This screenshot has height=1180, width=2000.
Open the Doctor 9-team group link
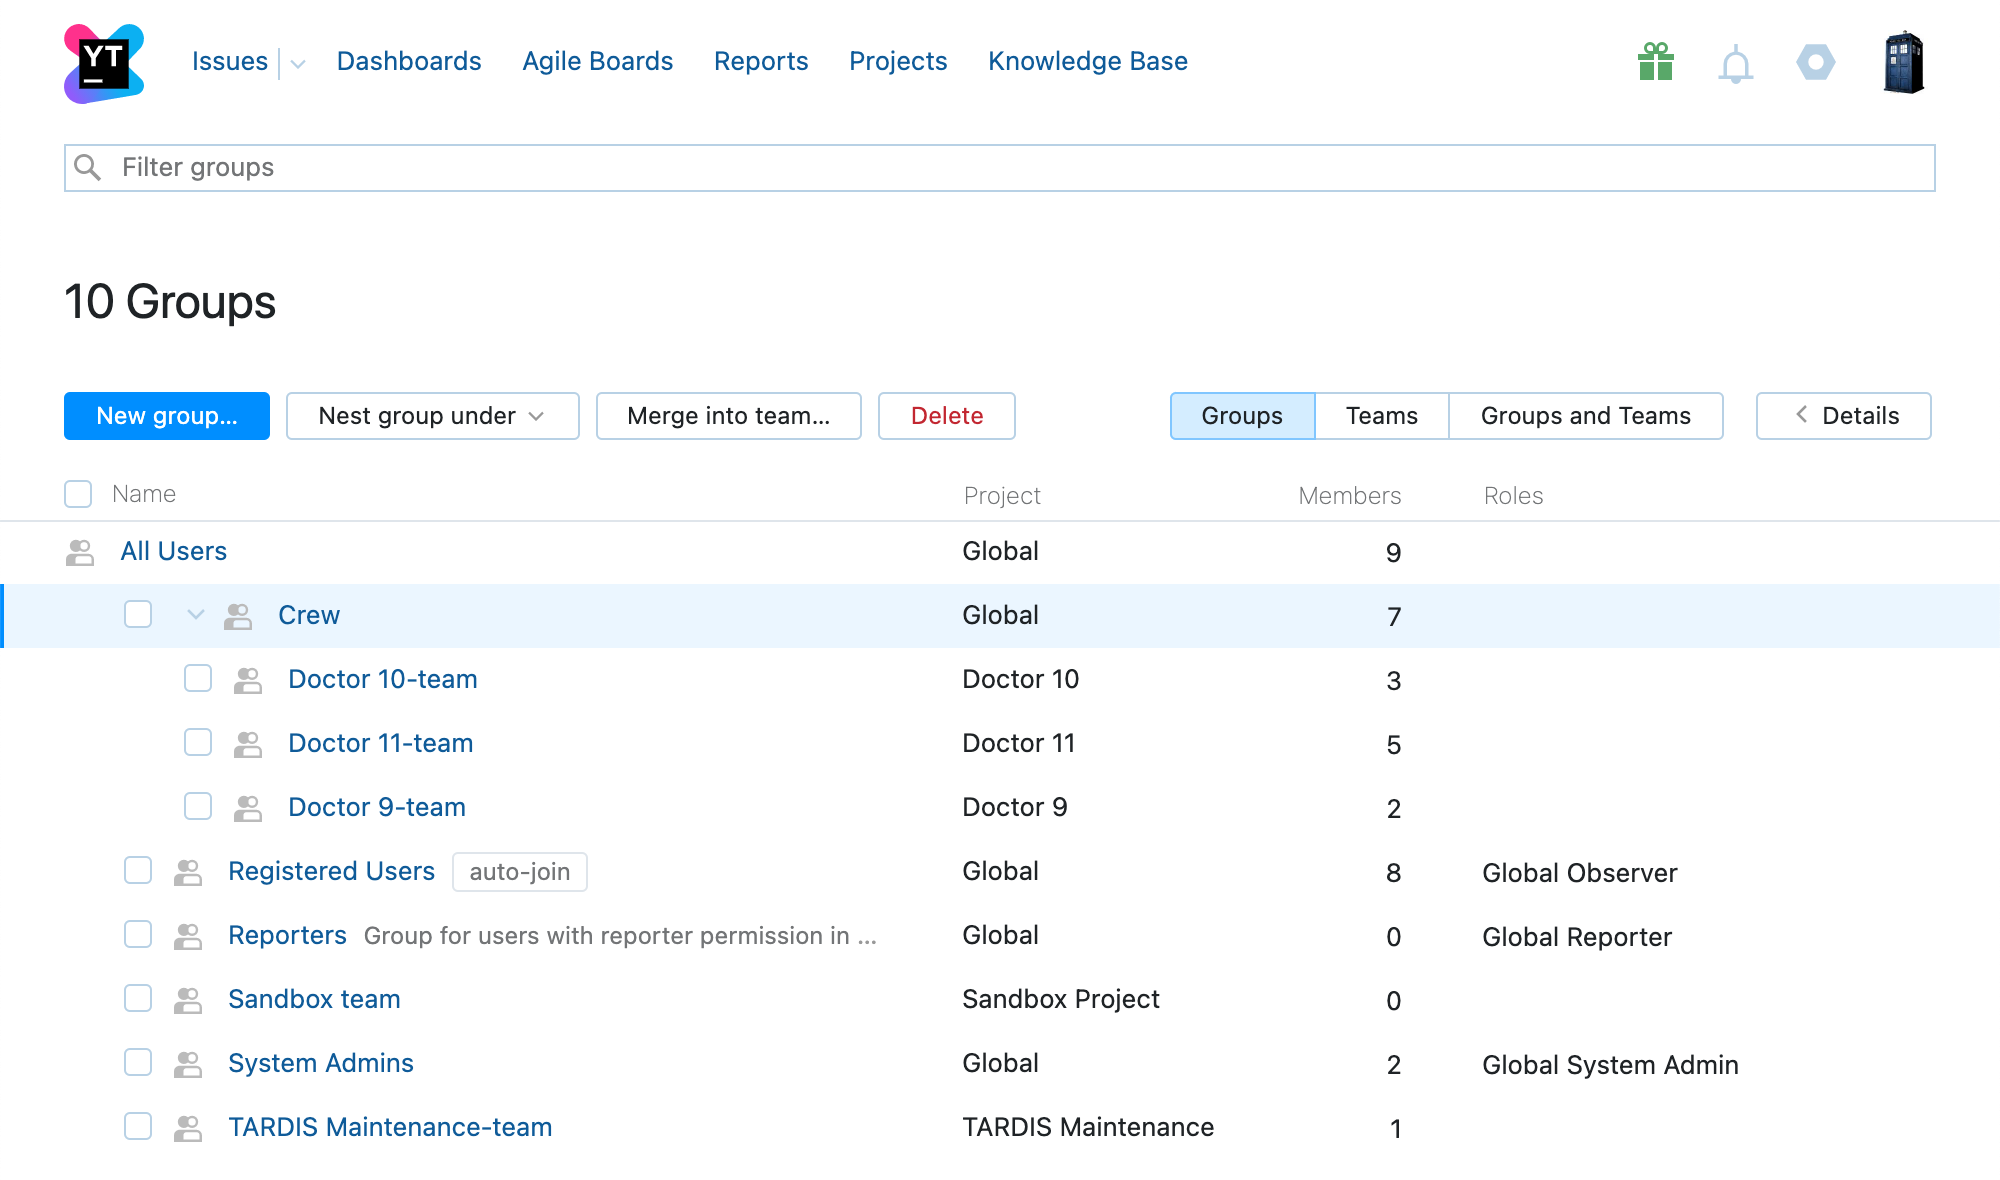(x=376, y=807)
